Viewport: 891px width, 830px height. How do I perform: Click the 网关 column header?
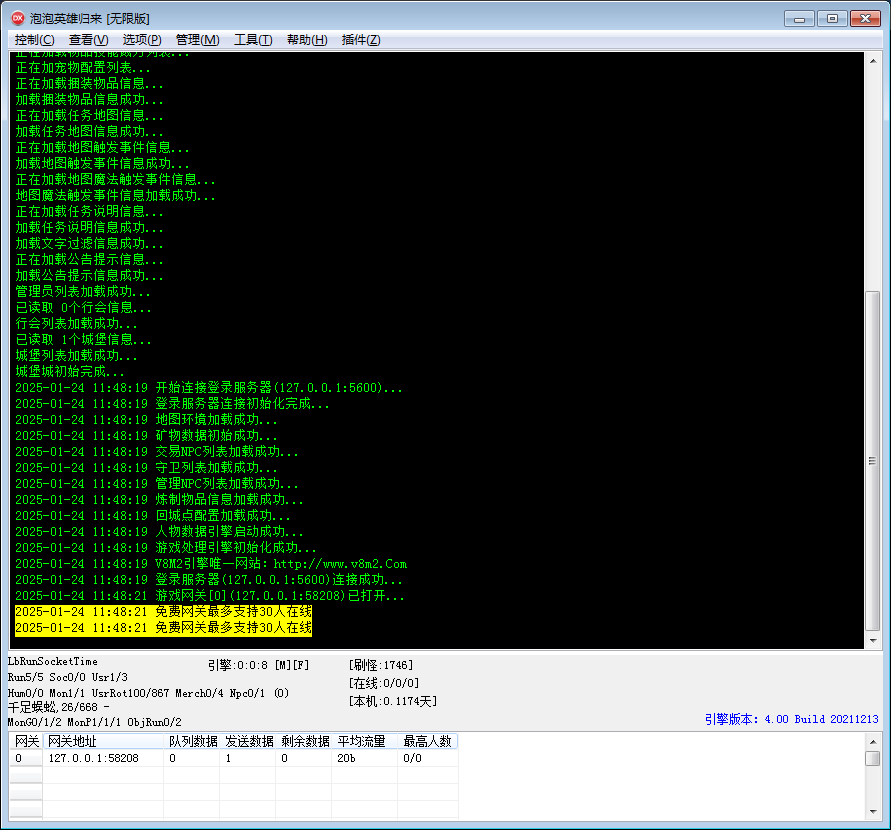(27, 741)
